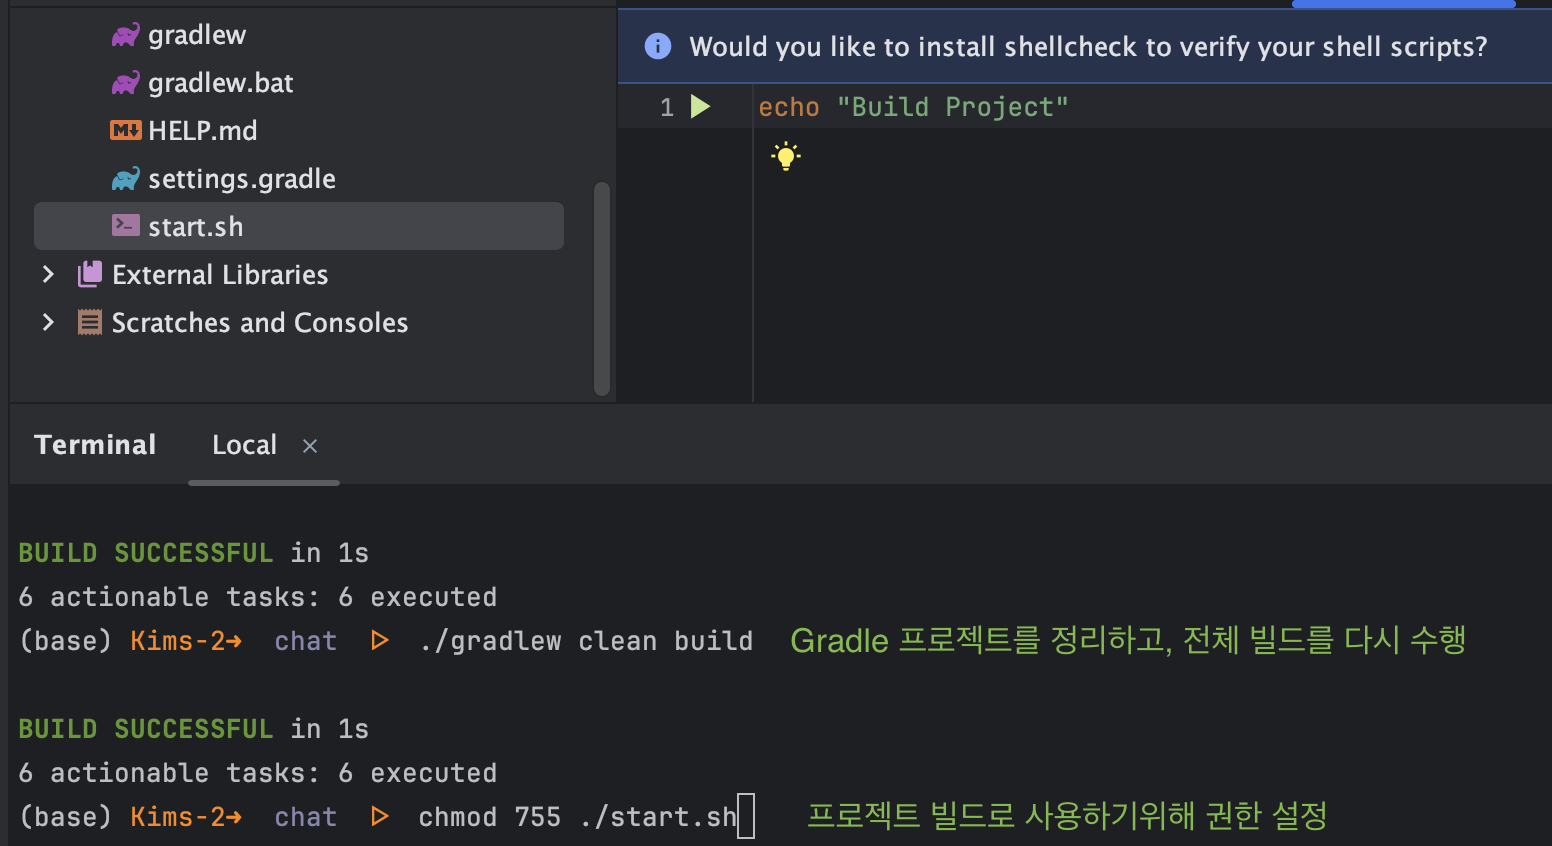Click the start.sh shell script icon
The image size is (1552, 846).
tap(125, 226)
